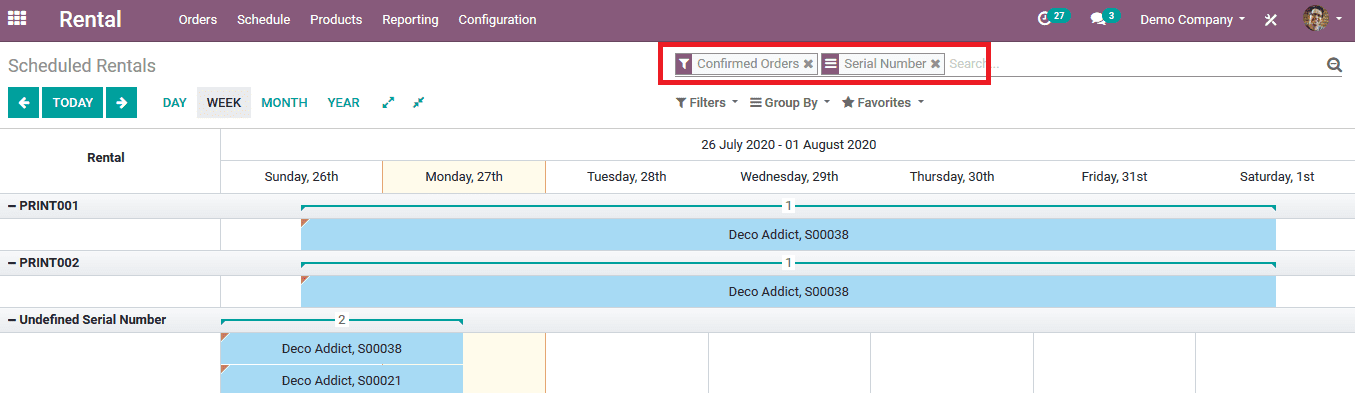Click the Monday, 27th column header
This screenshot has height=393, width=1355.
click(464, 177)
